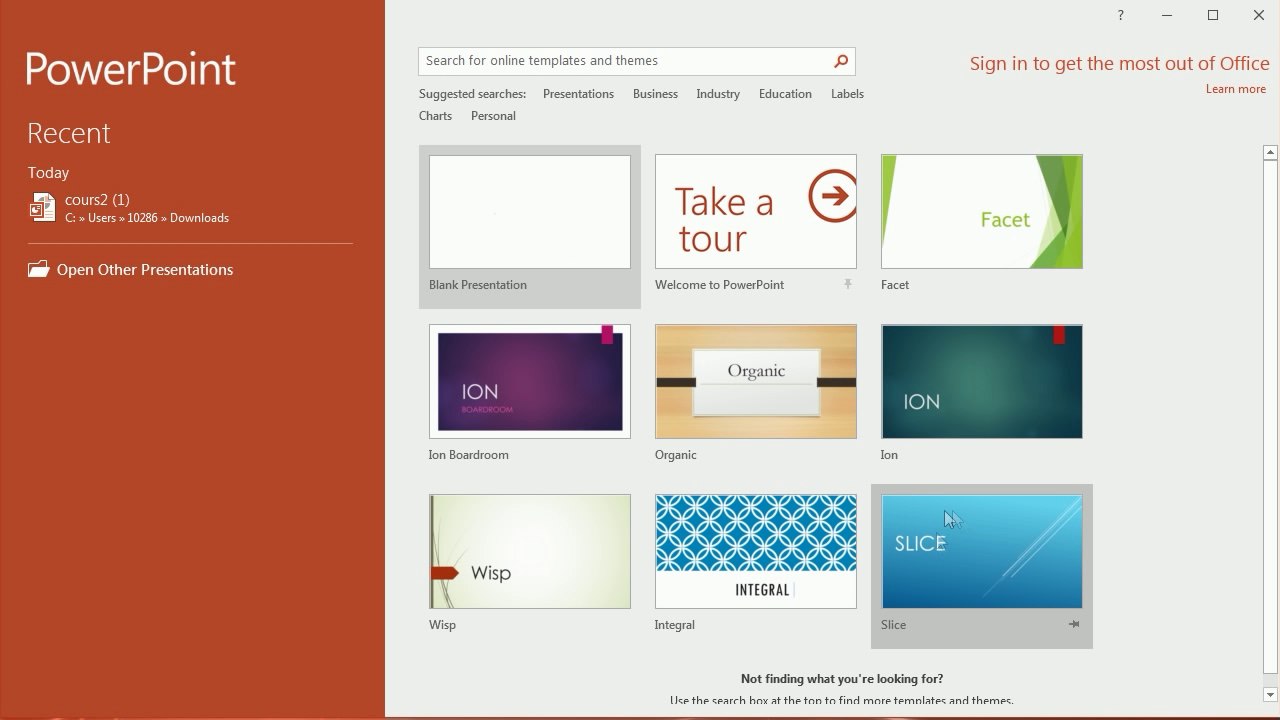This screenshot has height=720, width=1280.
Task: Click the pin icon for Welcome to PowerPoint
Action: pos(848,285)
